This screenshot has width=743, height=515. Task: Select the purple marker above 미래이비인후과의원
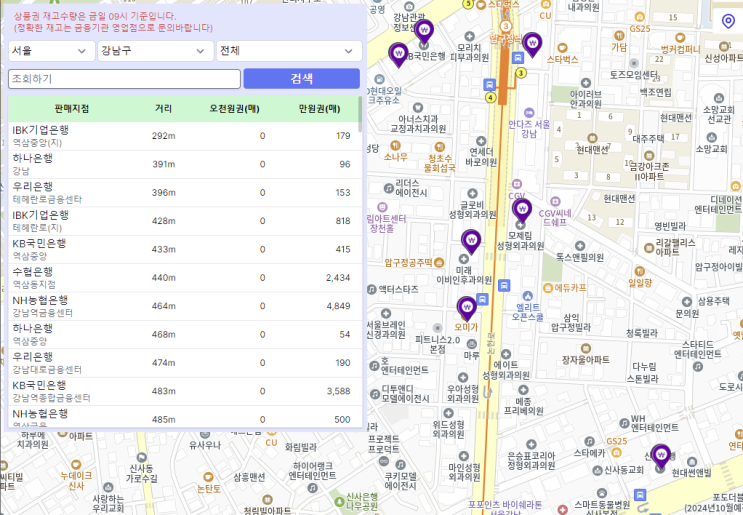(471, 242)
